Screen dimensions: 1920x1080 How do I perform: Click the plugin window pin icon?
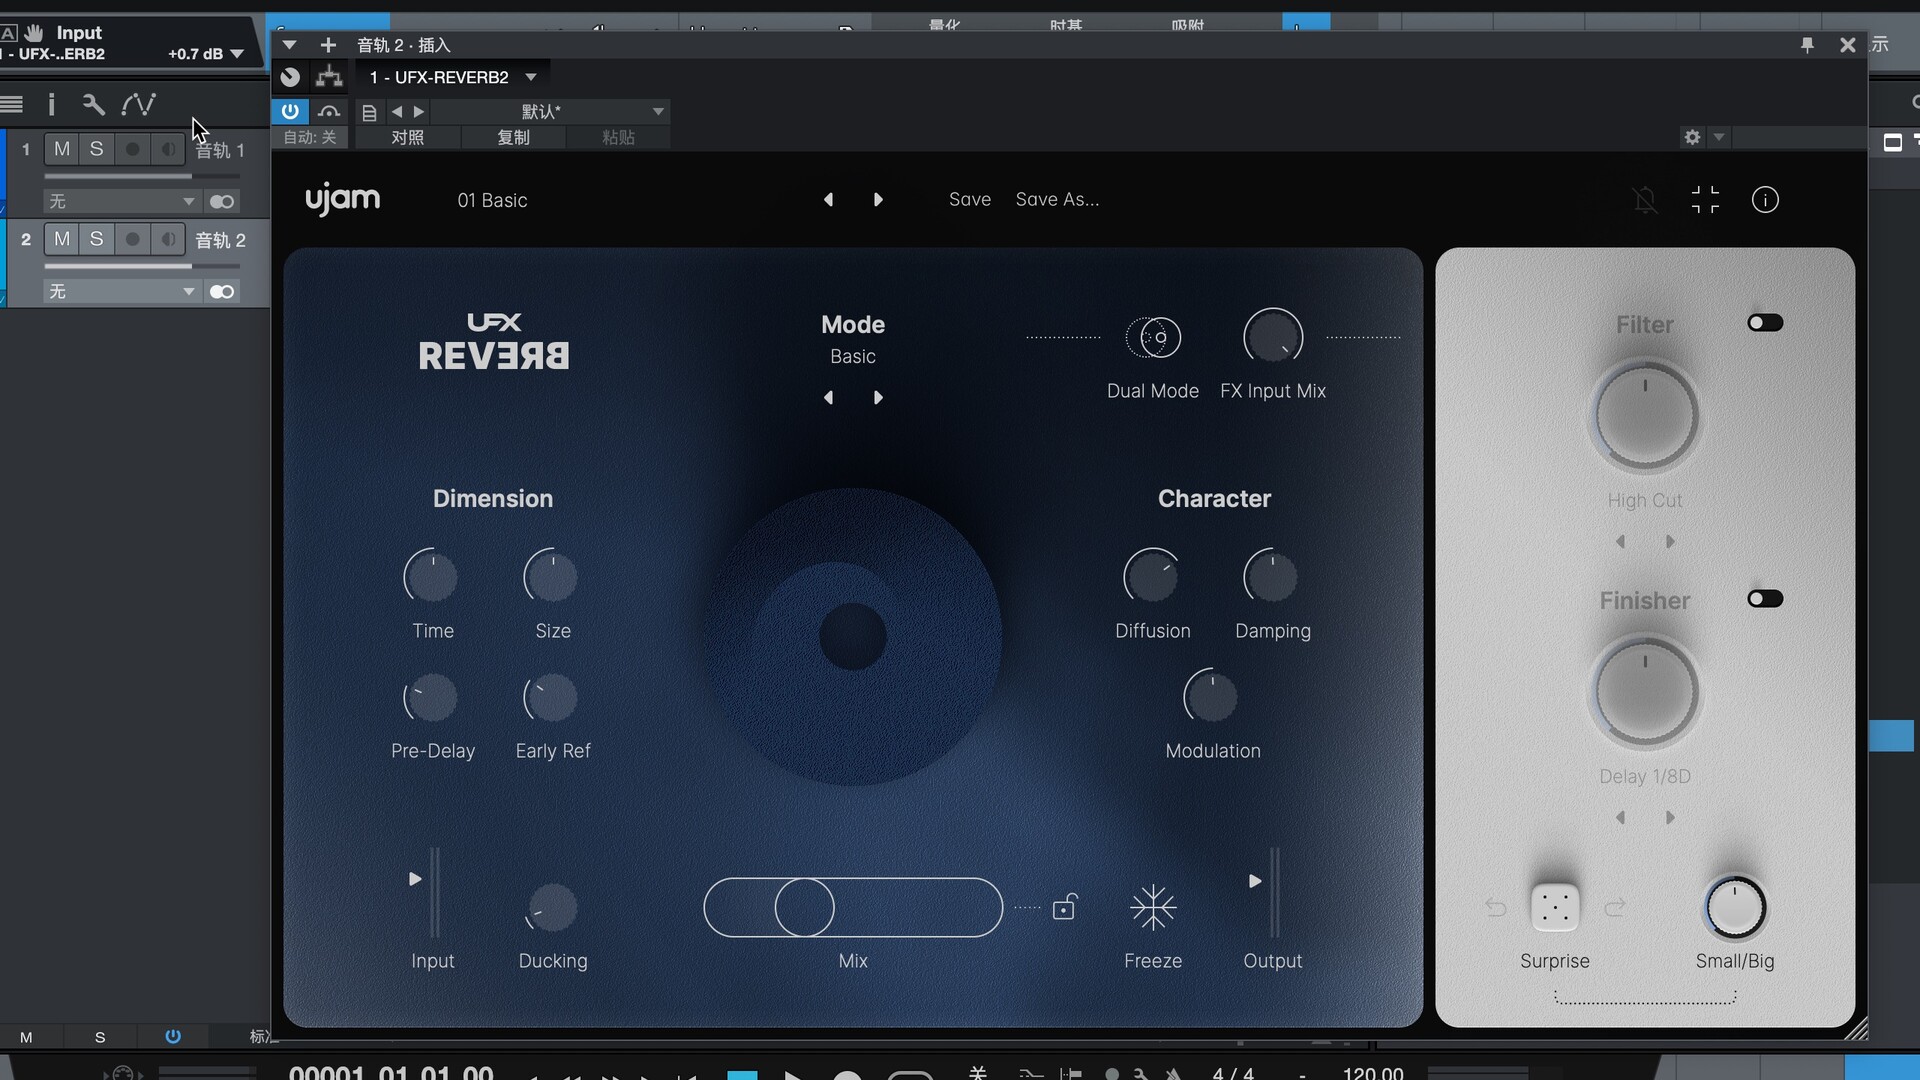[x=1807, y=45]
